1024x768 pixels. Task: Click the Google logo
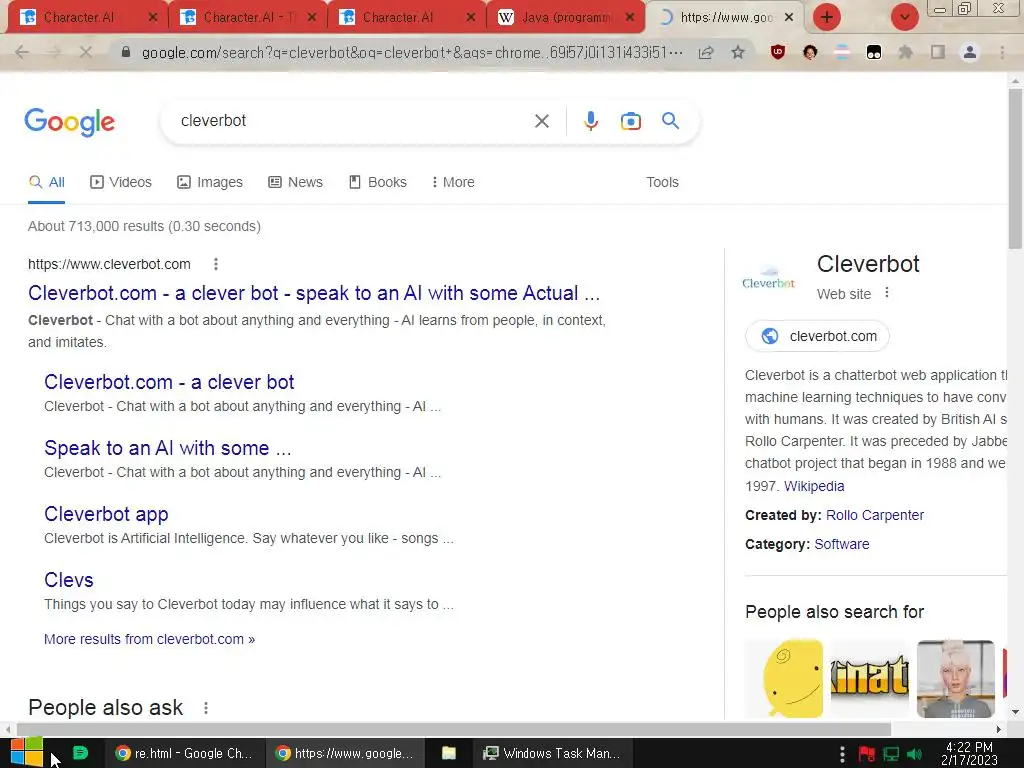tap(69, 122)
